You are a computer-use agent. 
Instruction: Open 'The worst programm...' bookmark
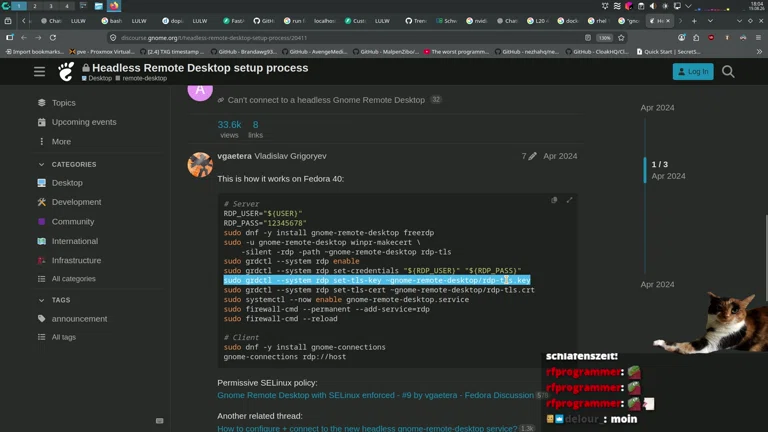tap(456, 51)
